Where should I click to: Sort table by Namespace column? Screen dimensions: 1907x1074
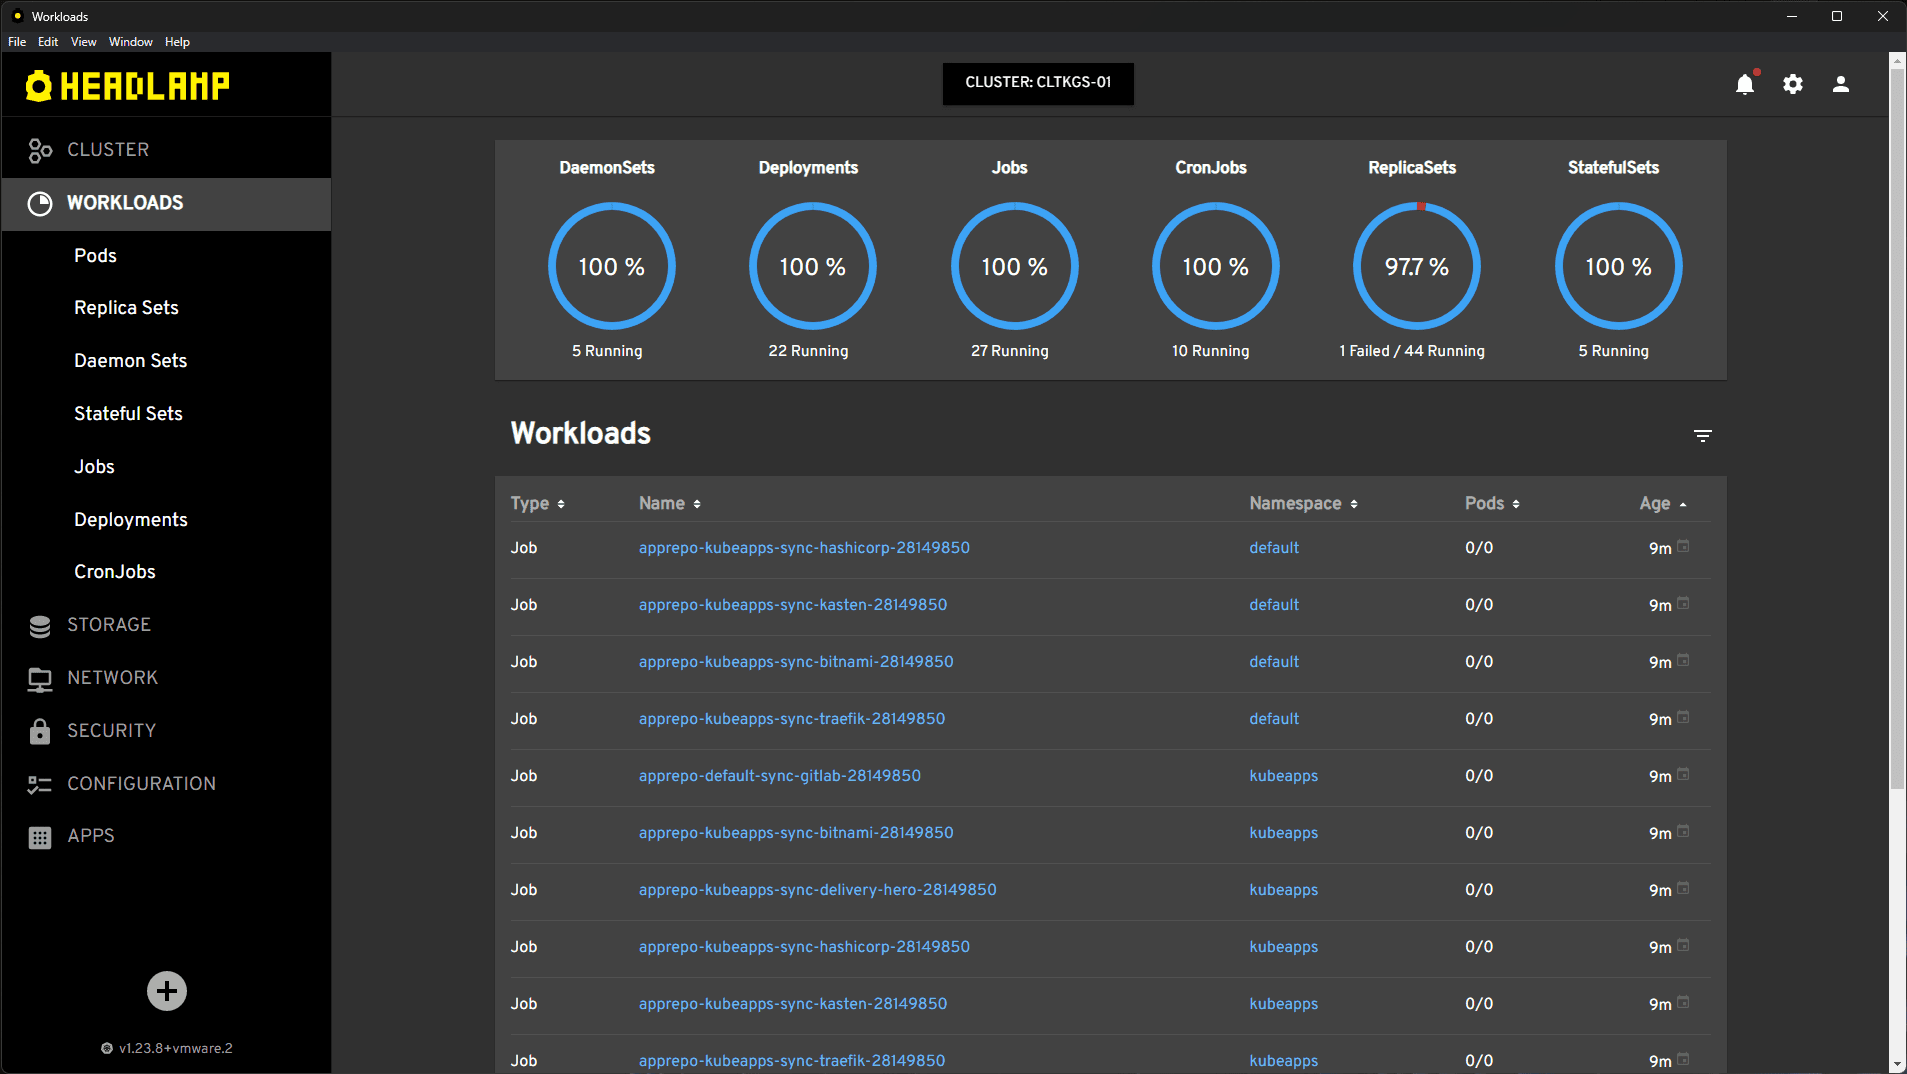(x=1304, y=503)
